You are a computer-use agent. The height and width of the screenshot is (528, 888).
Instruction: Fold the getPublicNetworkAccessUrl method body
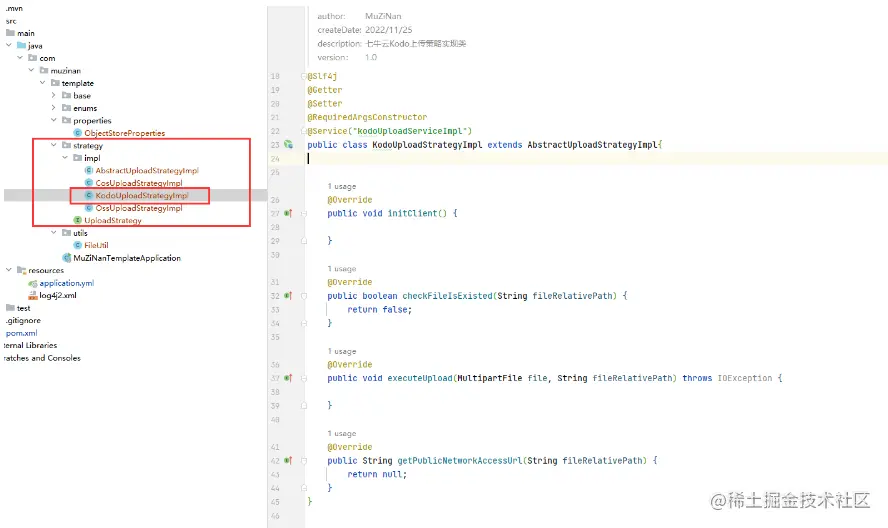(304, 461)
